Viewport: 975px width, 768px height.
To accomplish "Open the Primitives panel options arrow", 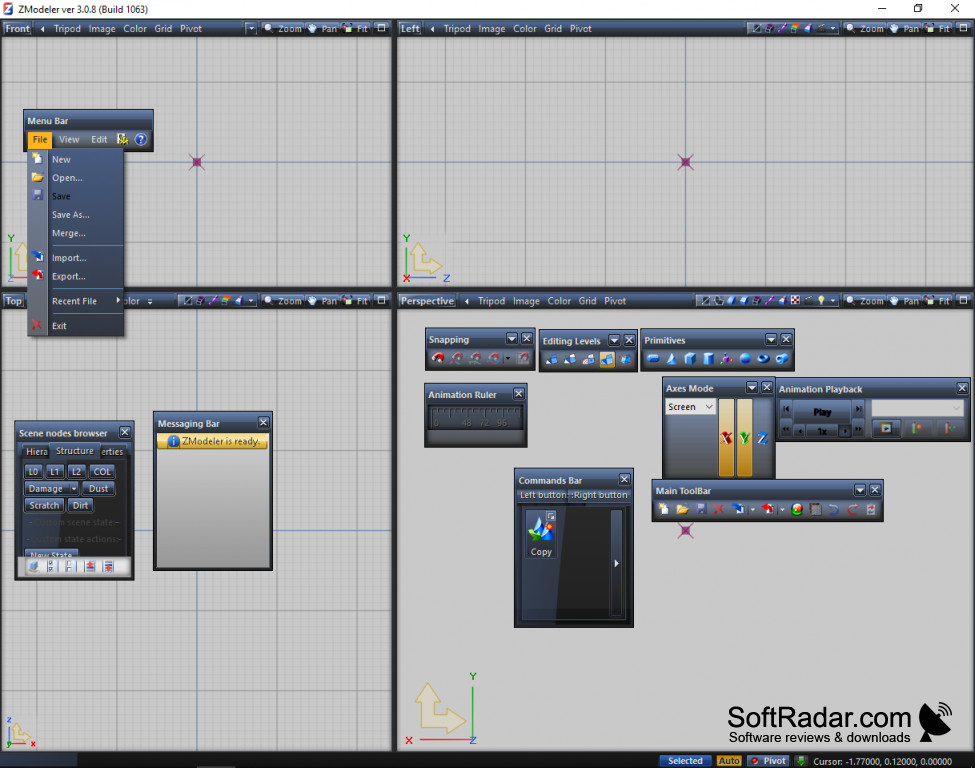I will [771, 339].
